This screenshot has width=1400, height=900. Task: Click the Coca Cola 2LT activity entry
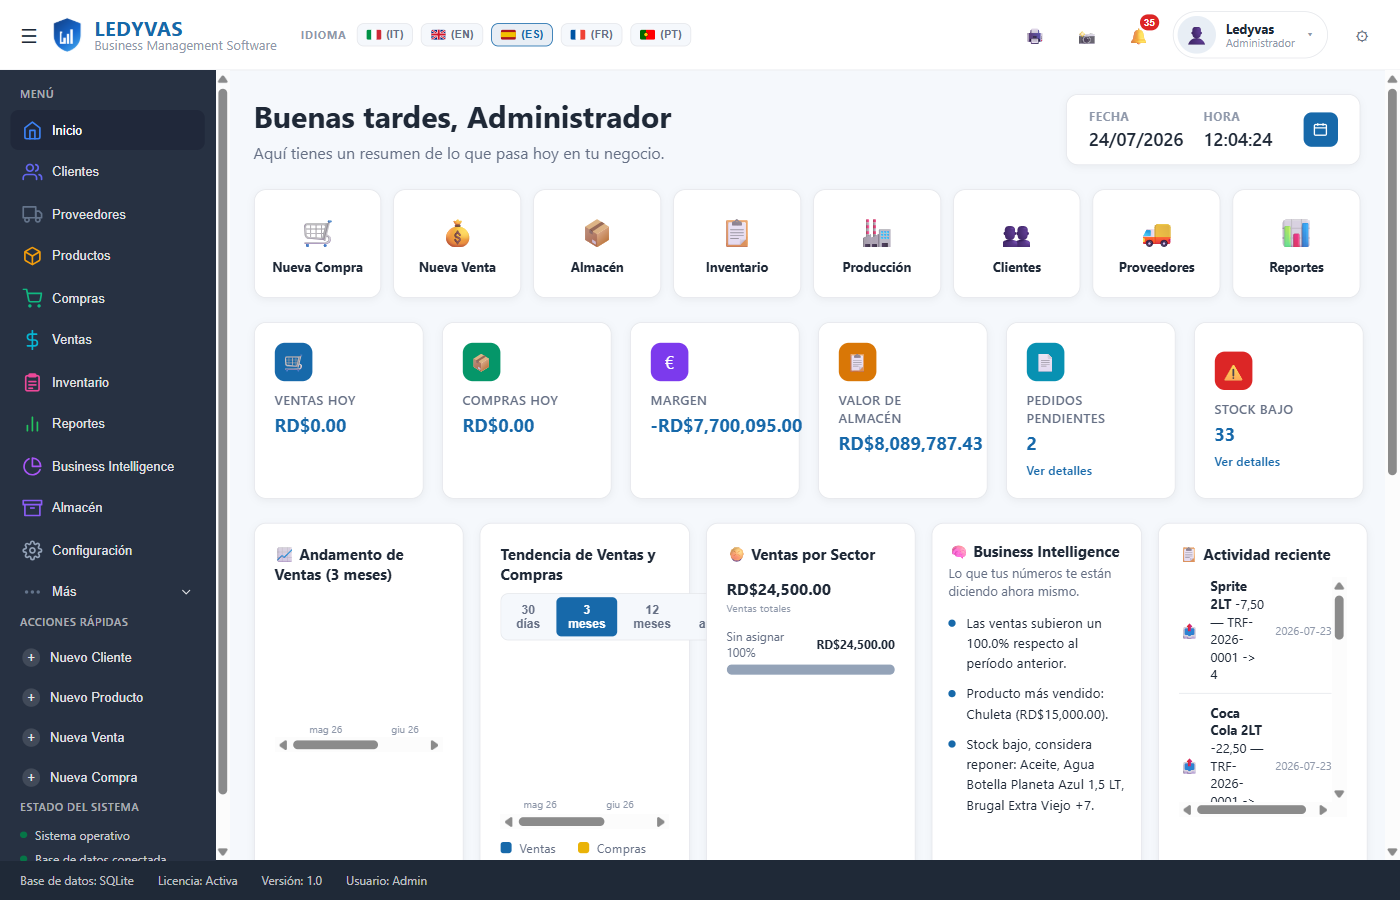[x=1257, y=753]
